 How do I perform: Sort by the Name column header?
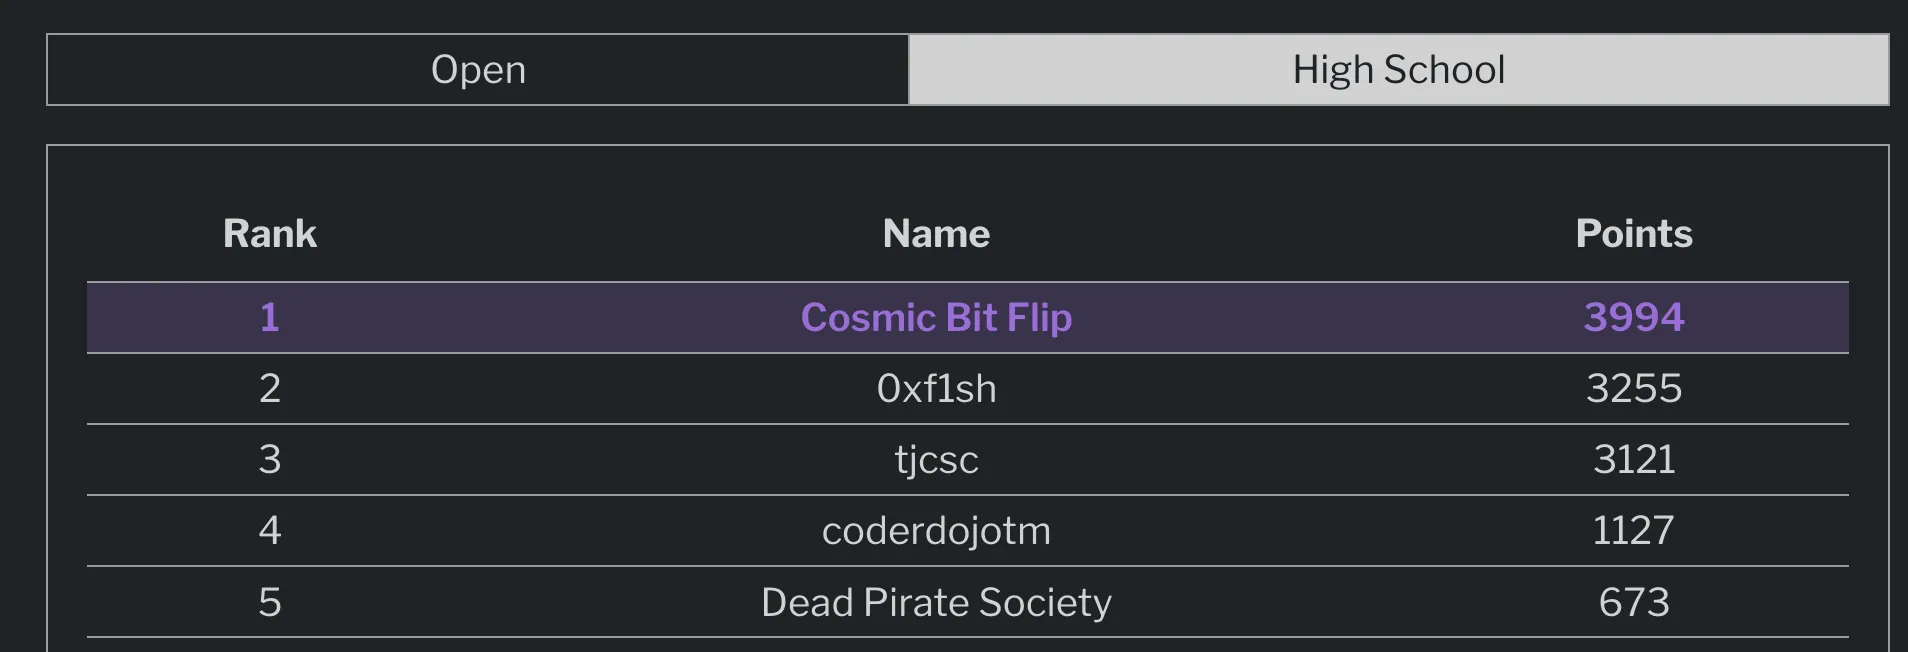pyautogui.click(x=936, y=233)
